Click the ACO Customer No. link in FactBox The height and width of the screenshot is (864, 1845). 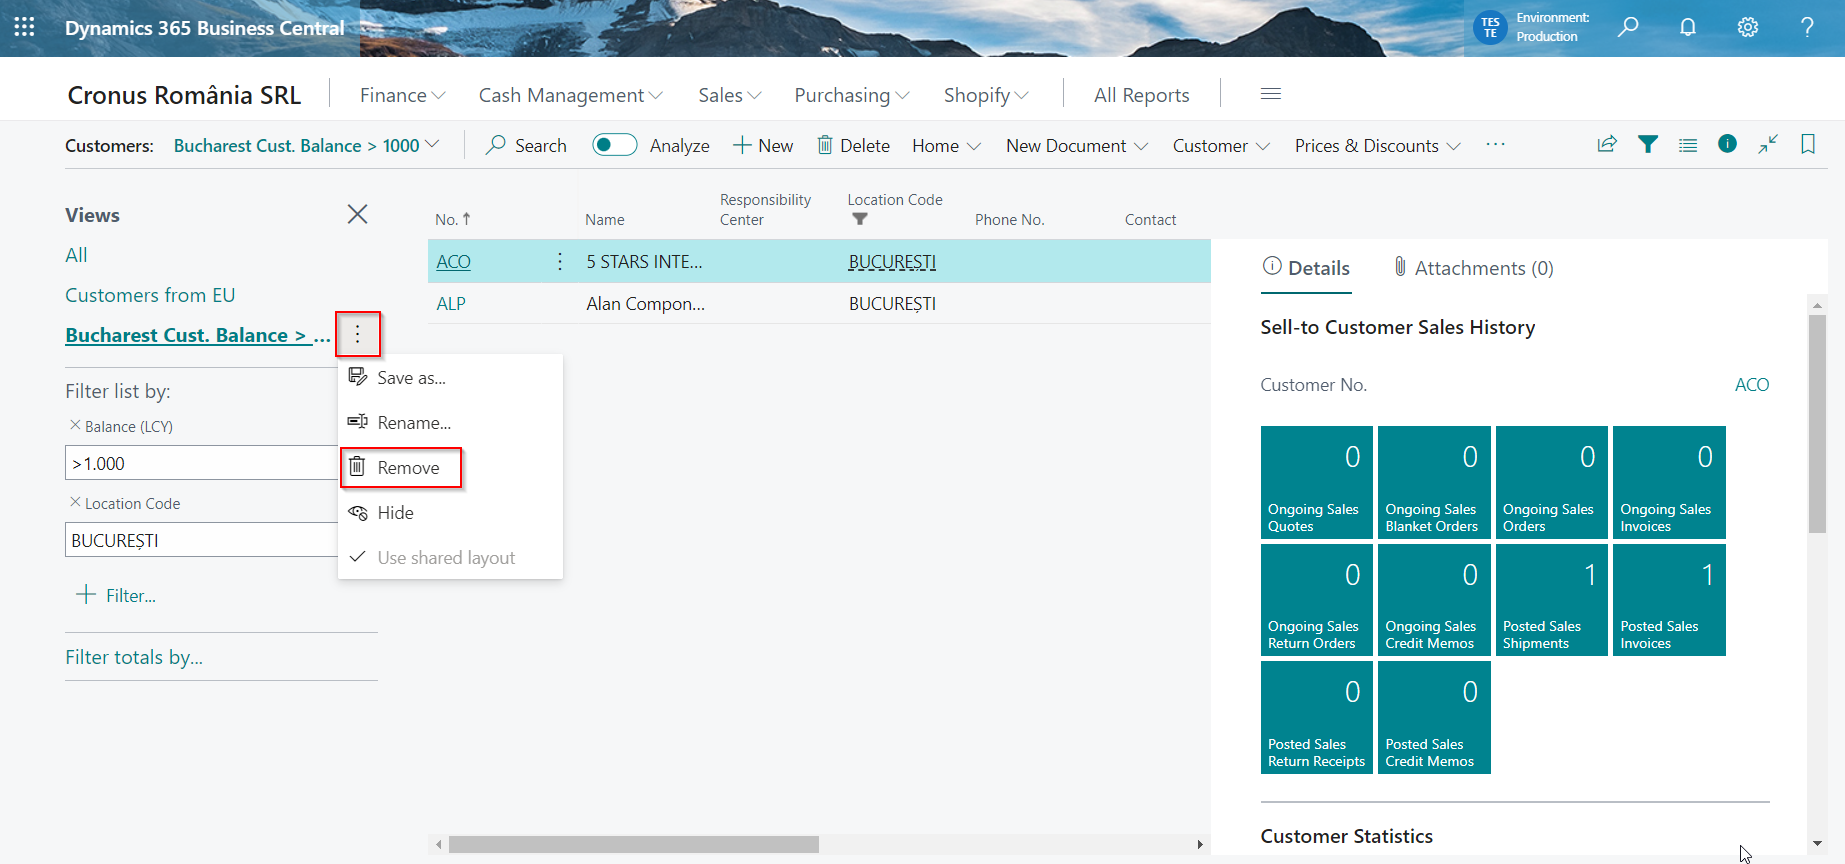click(x=1751, y=384)
